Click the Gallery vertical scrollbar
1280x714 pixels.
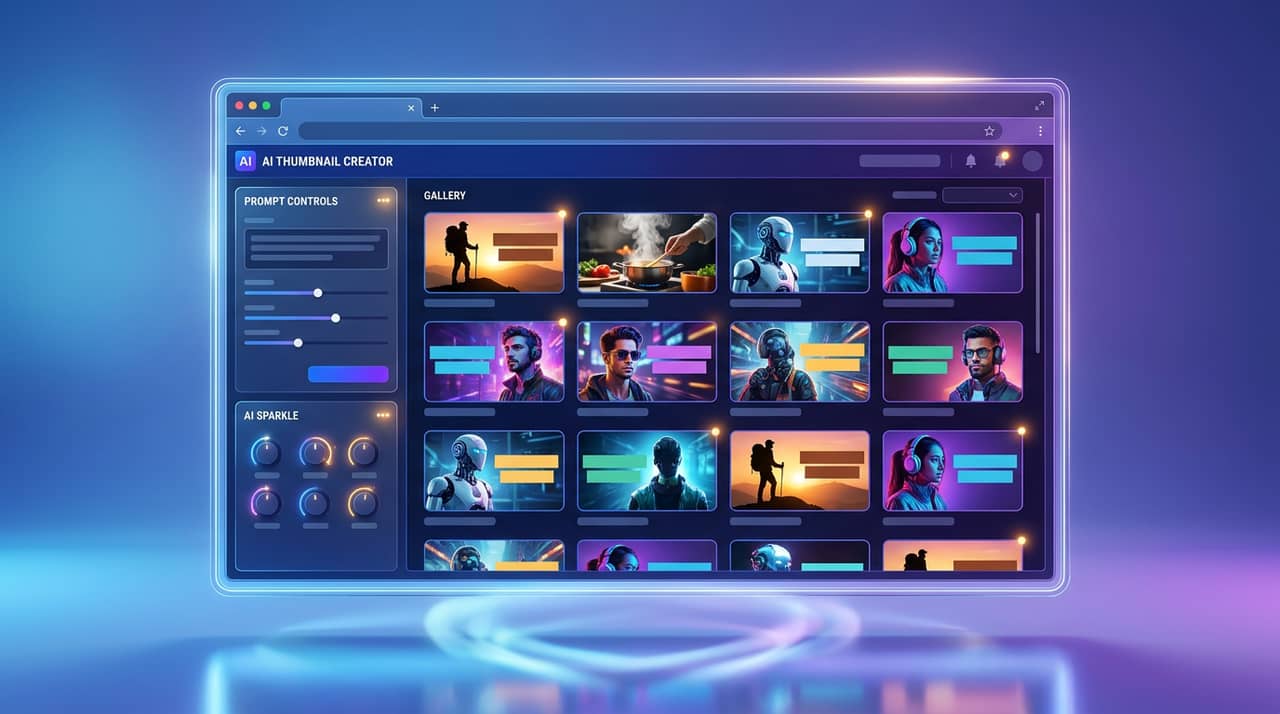pyautogui.click(x=1038, y=282)
